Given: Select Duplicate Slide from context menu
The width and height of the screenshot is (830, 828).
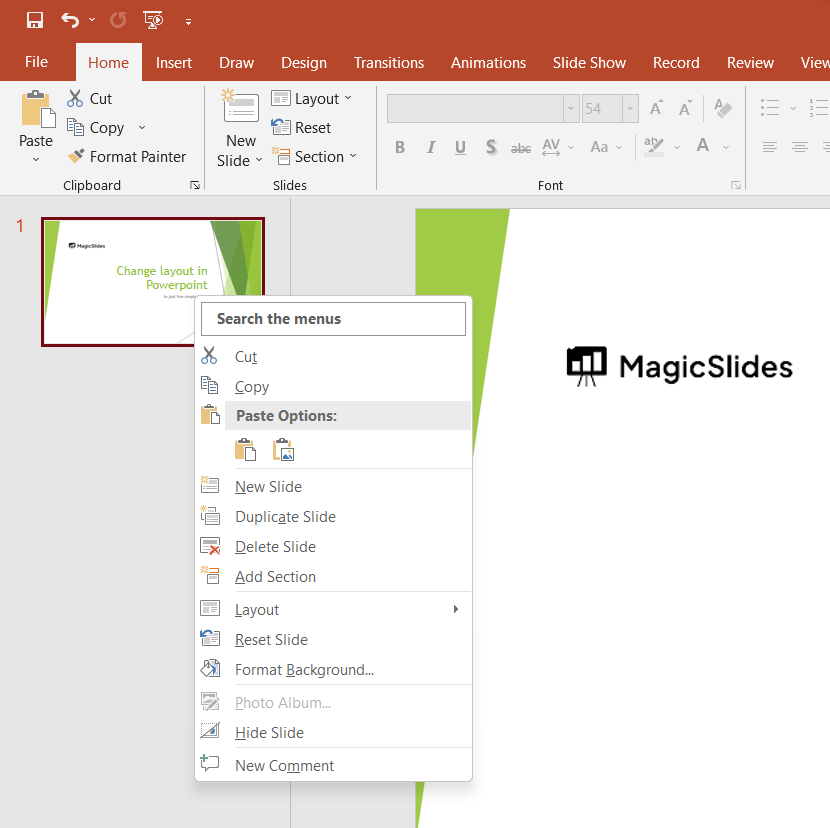Looking at the screenshot, I should click(x=285, y=517).
